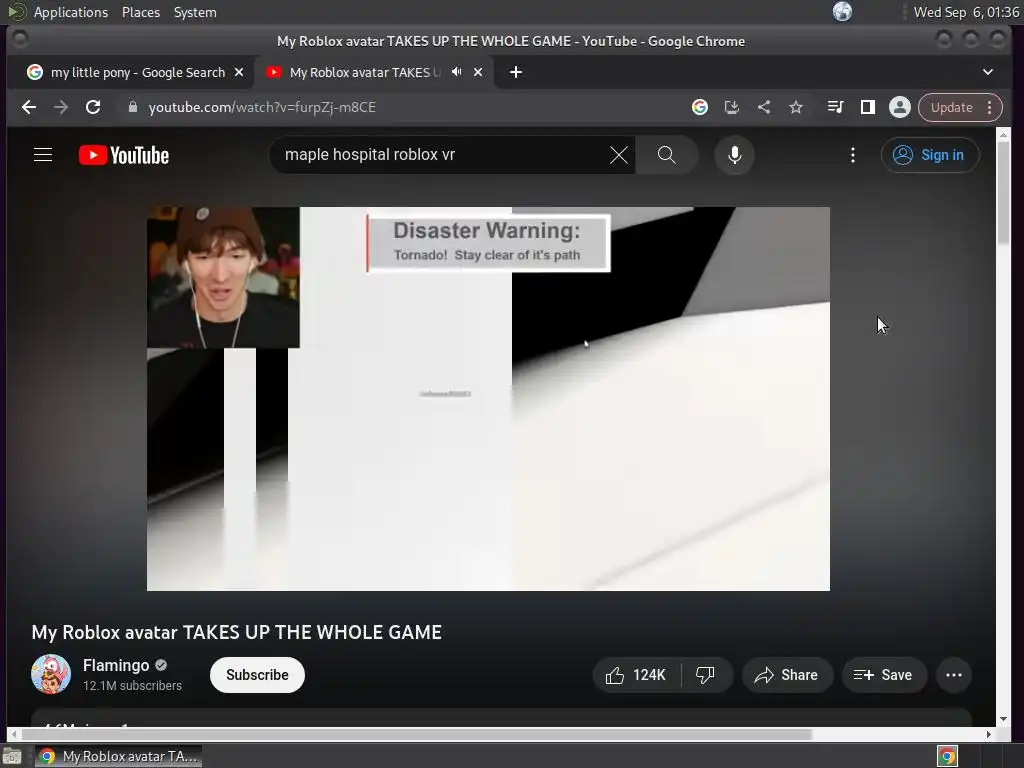This screenshot has width=1024, height=768.
Task: Mute the tab via speaker icon
Action: (456, 72)
